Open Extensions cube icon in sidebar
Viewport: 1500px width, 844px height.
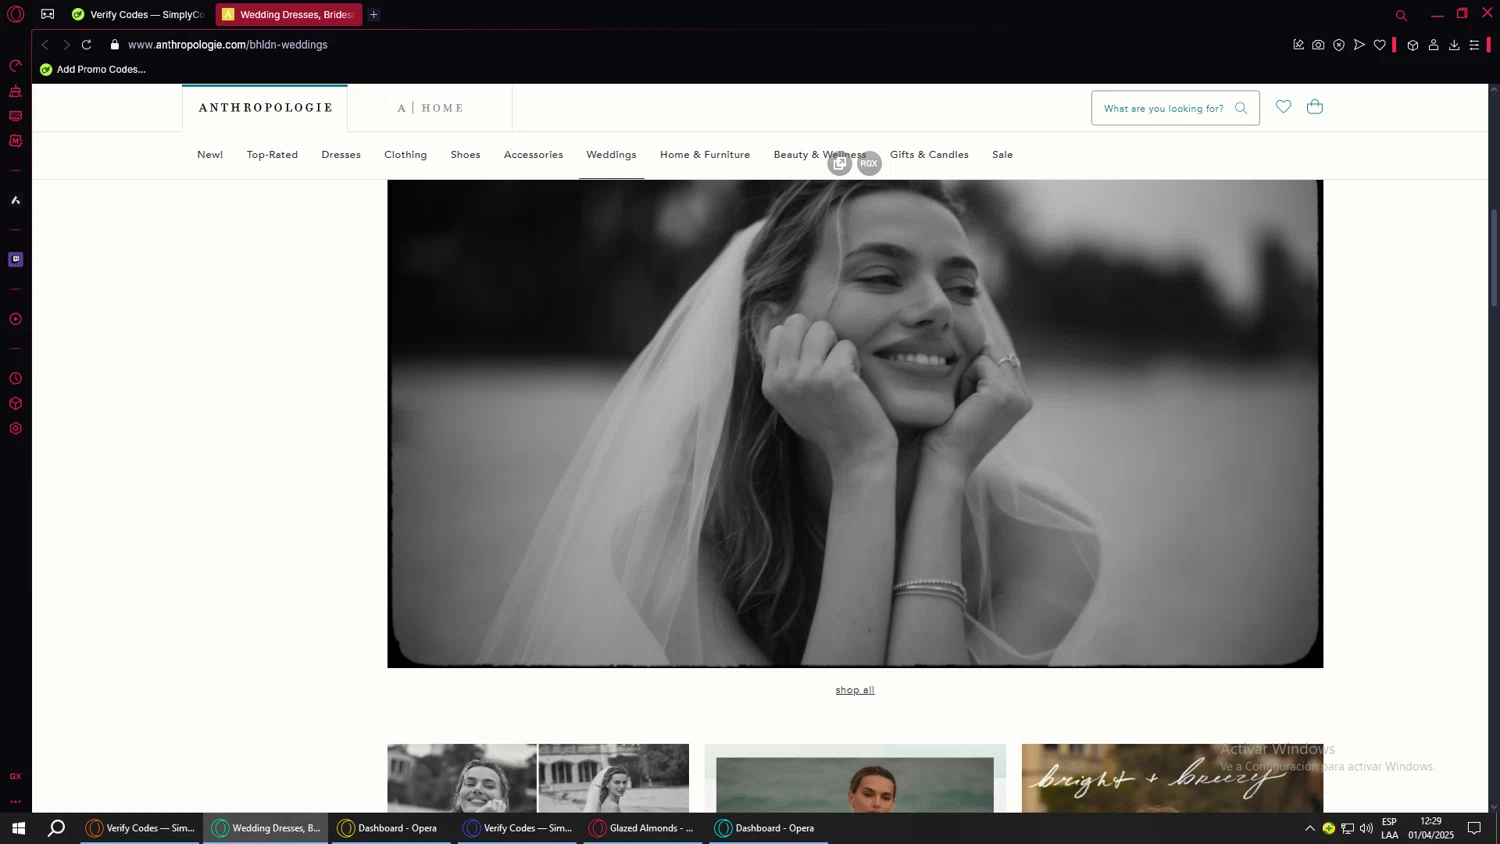(15, 404)
